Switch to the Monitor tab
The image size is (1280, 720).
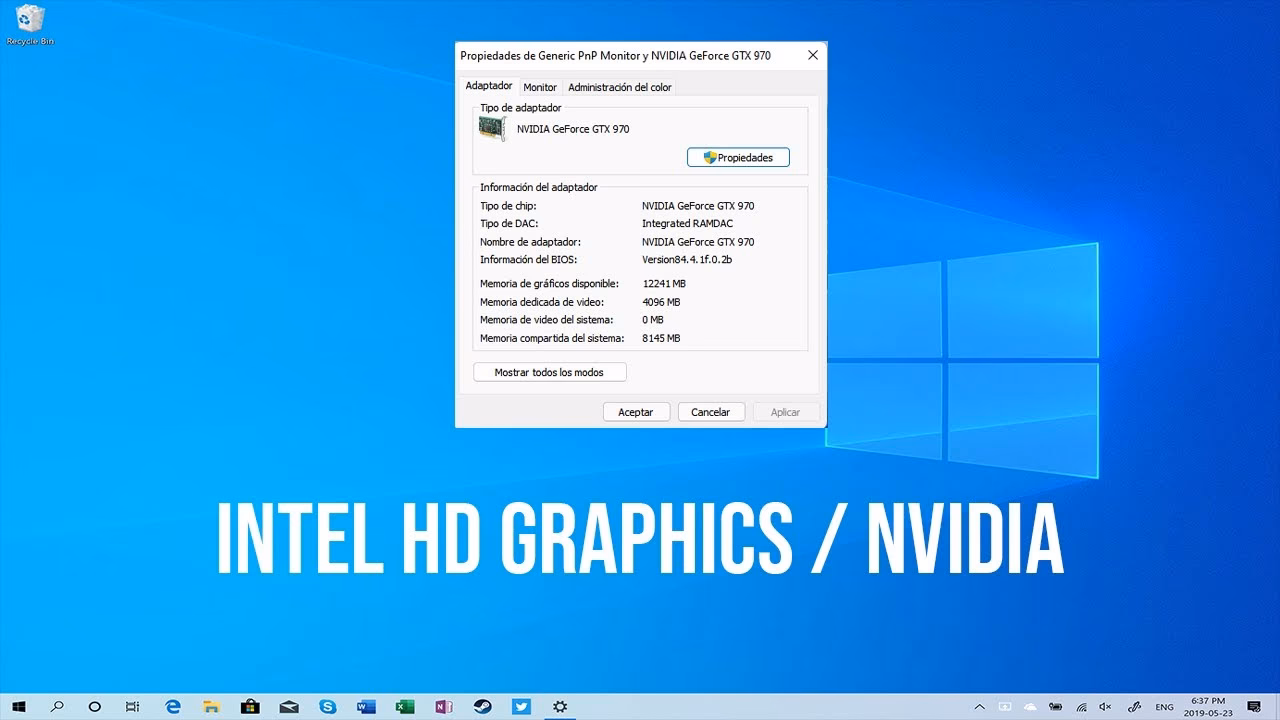(x=540, y=87)
